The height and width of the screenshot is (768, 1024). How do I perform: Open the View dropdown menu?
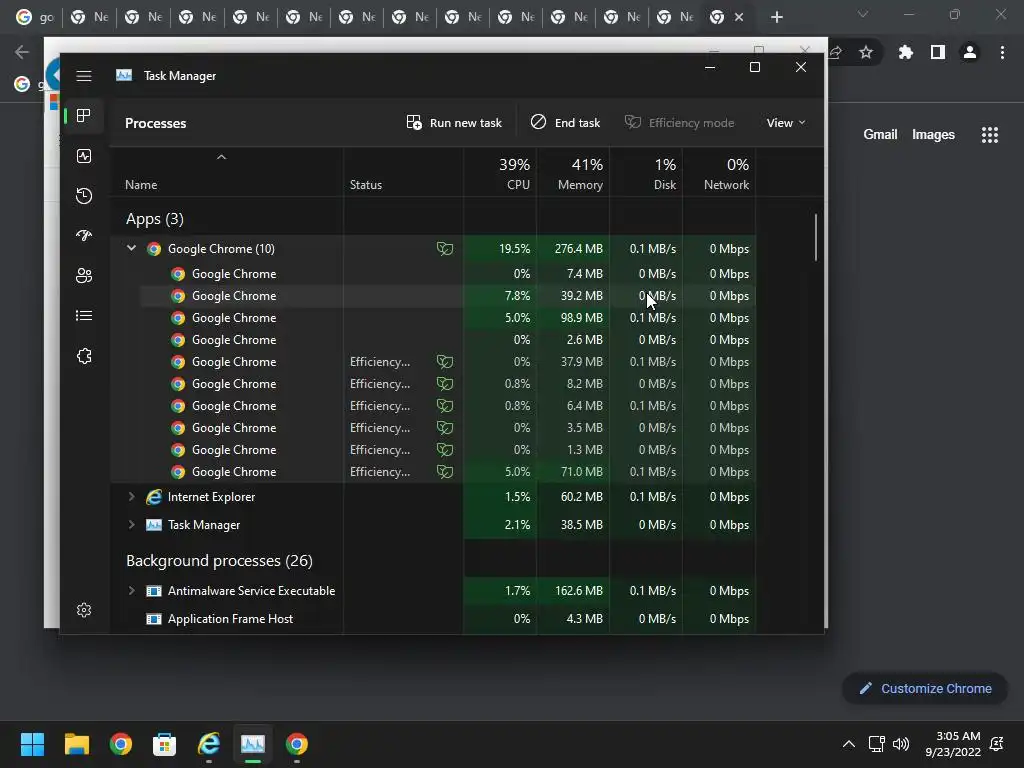(786, 123)
